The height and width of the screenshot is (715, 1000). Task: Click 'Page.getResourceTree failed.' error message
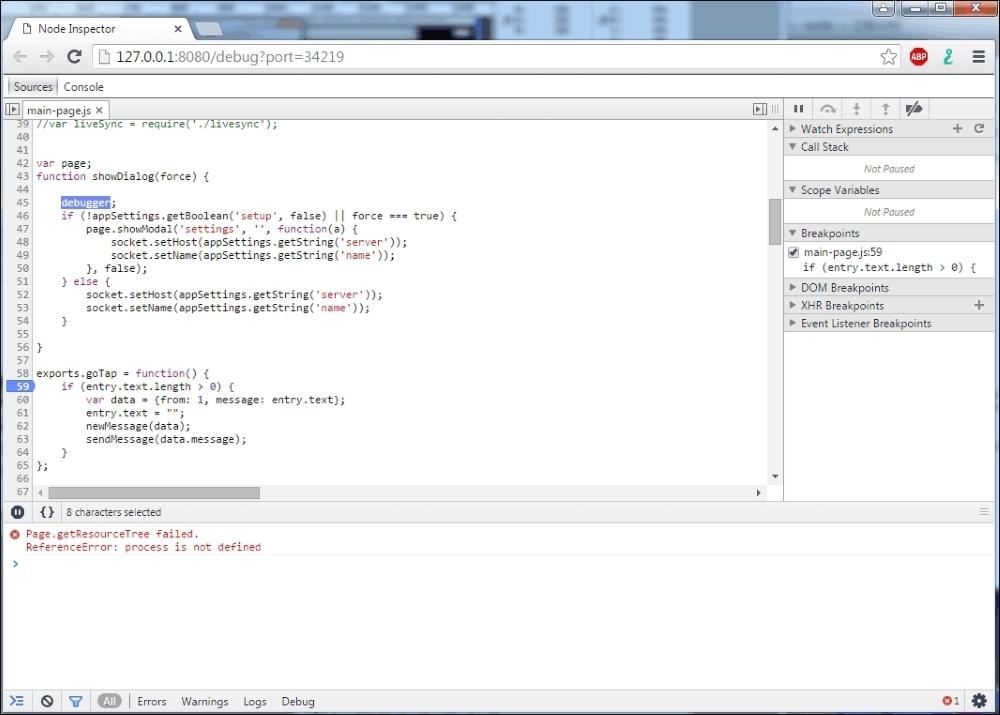click(x=112, y=534)
